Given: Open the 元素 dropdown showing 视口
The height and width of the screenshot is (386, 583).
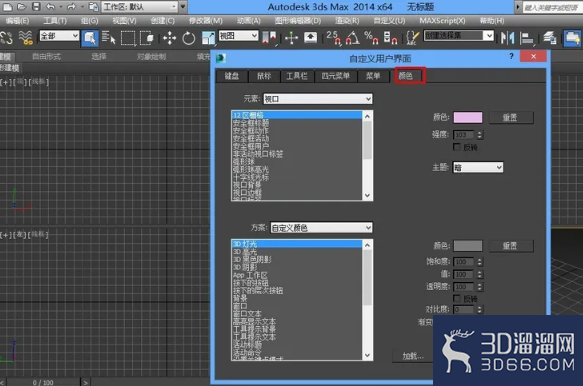Looking at the screenshot, I should point(318,99).
